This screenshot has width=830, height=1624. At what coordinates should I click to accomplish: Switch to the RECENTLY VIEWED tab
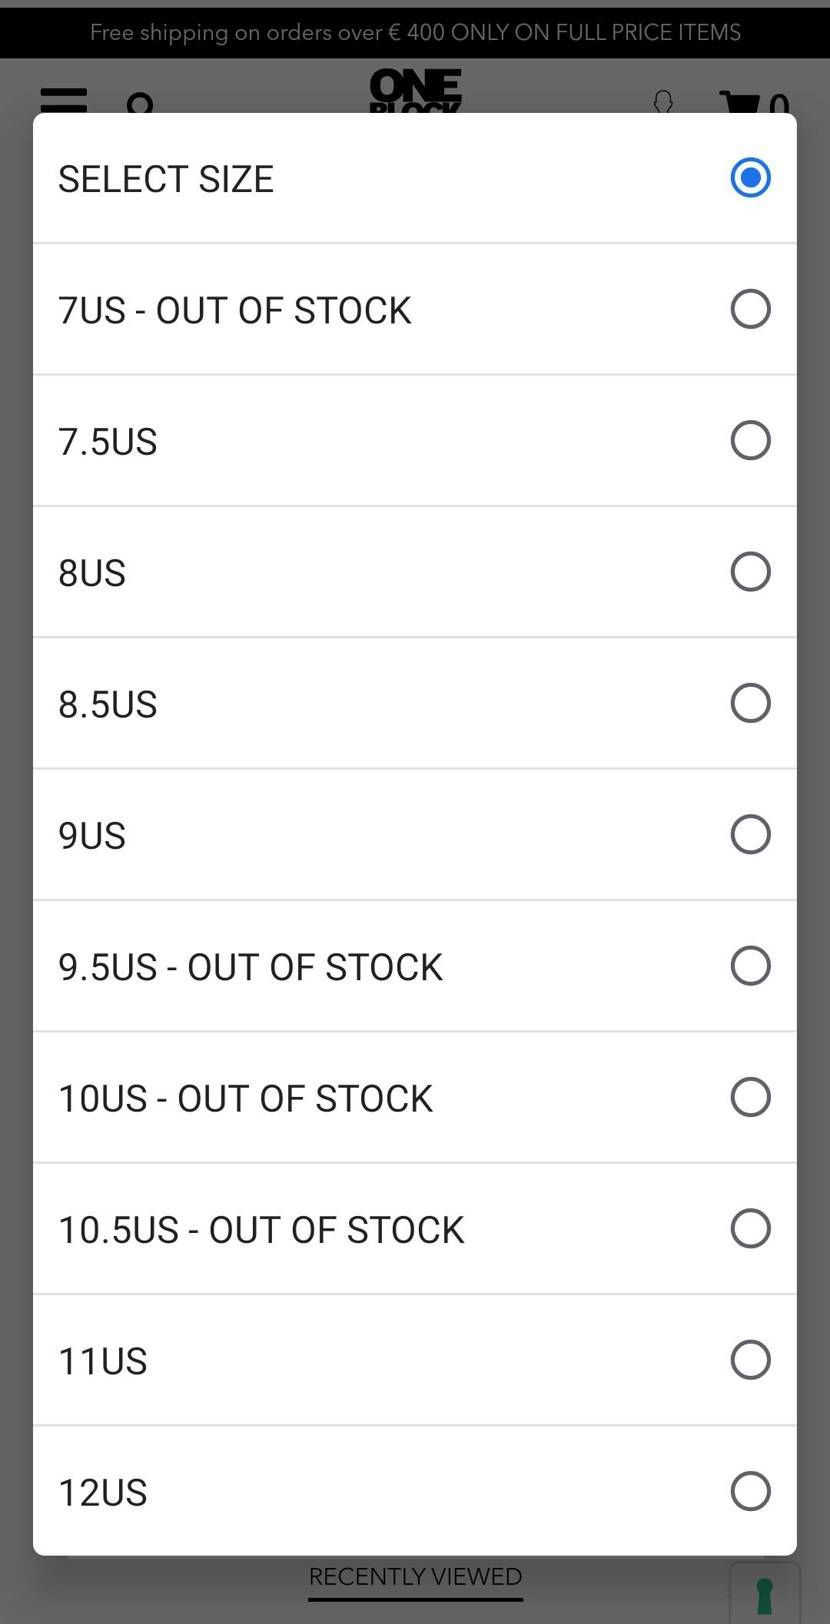(x=415, y=1577)
